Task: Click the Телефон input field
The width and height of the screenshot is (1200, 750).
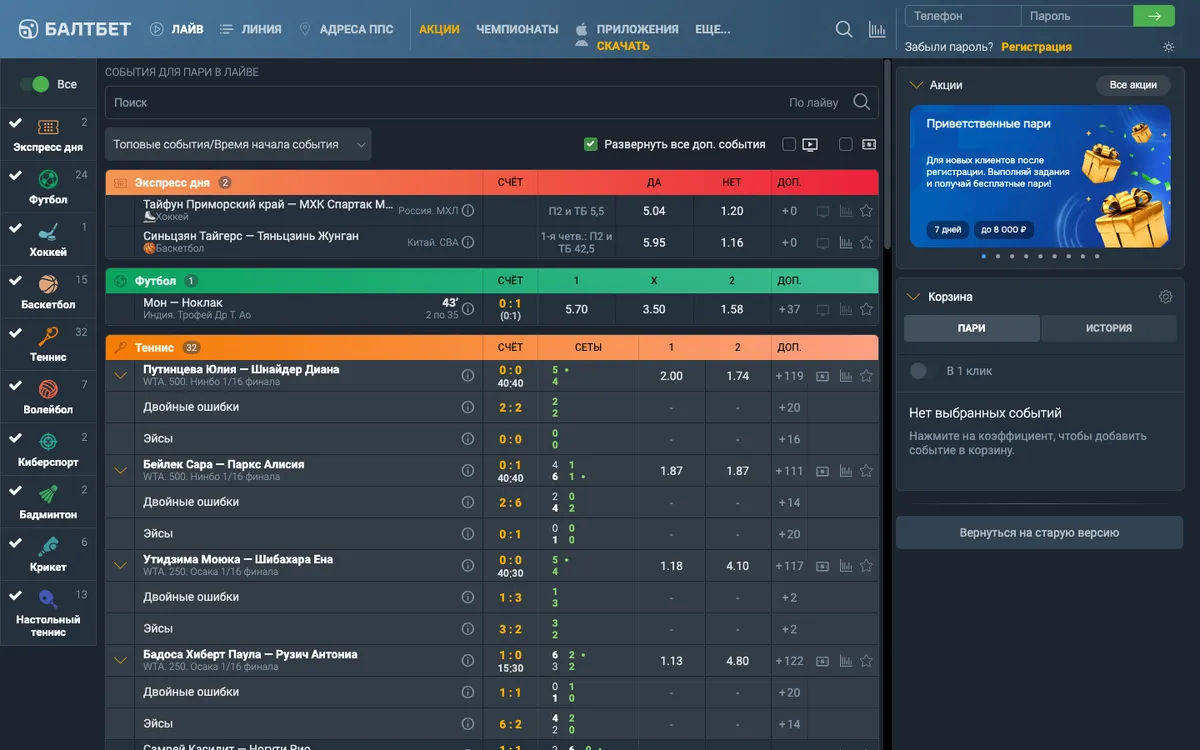Action: pos(963,16)
